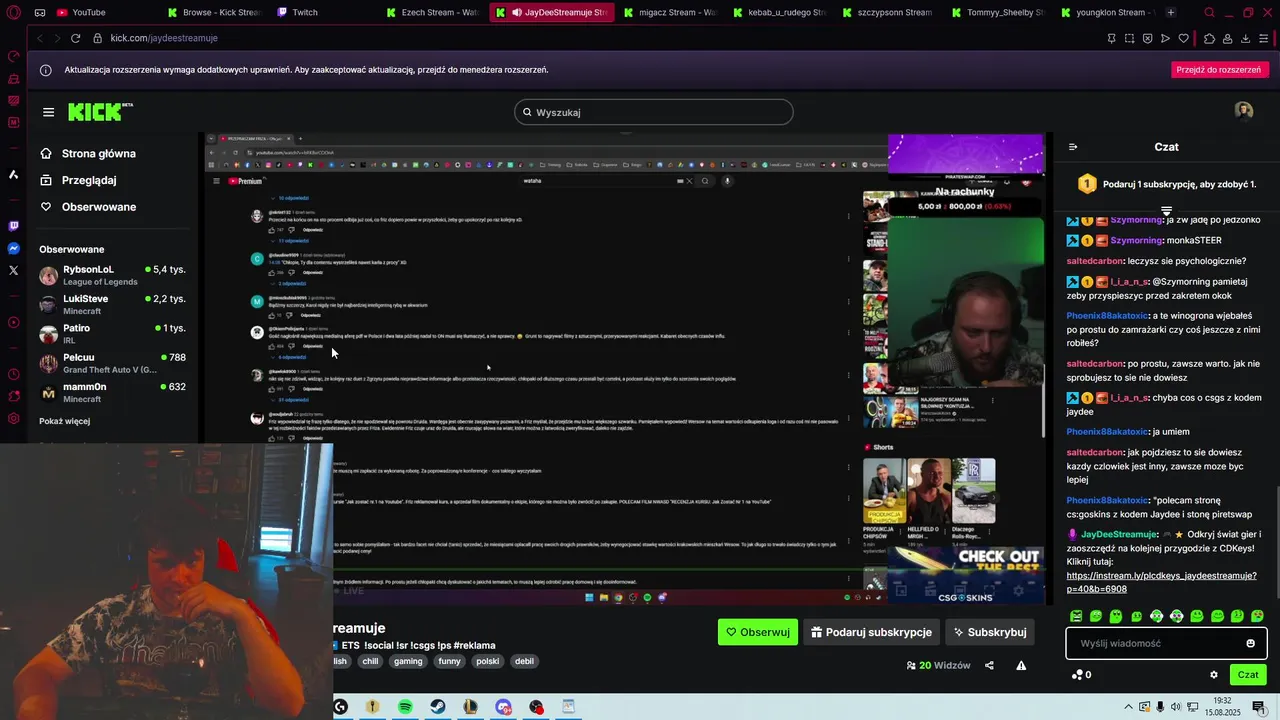
Task: Click Podaruj subskrypcje button
Action: (871, 632)
